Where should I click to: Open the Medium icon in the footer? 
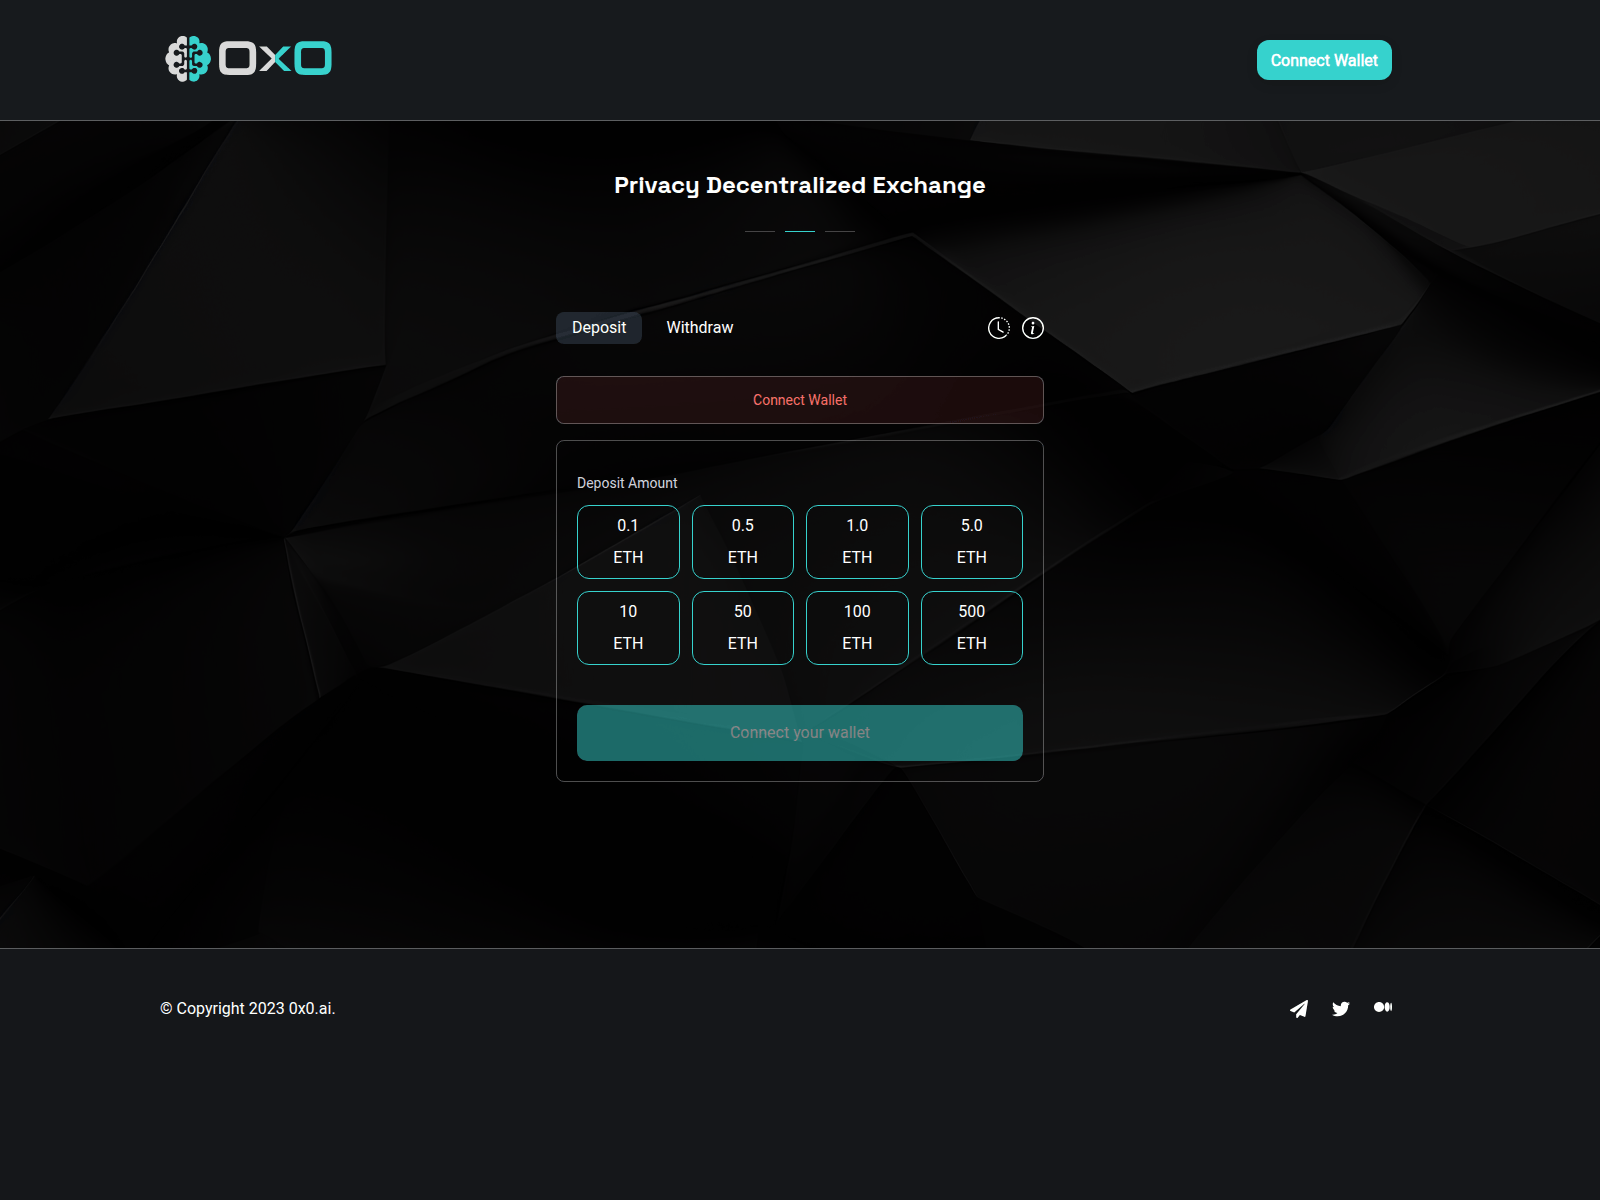1383,1008
